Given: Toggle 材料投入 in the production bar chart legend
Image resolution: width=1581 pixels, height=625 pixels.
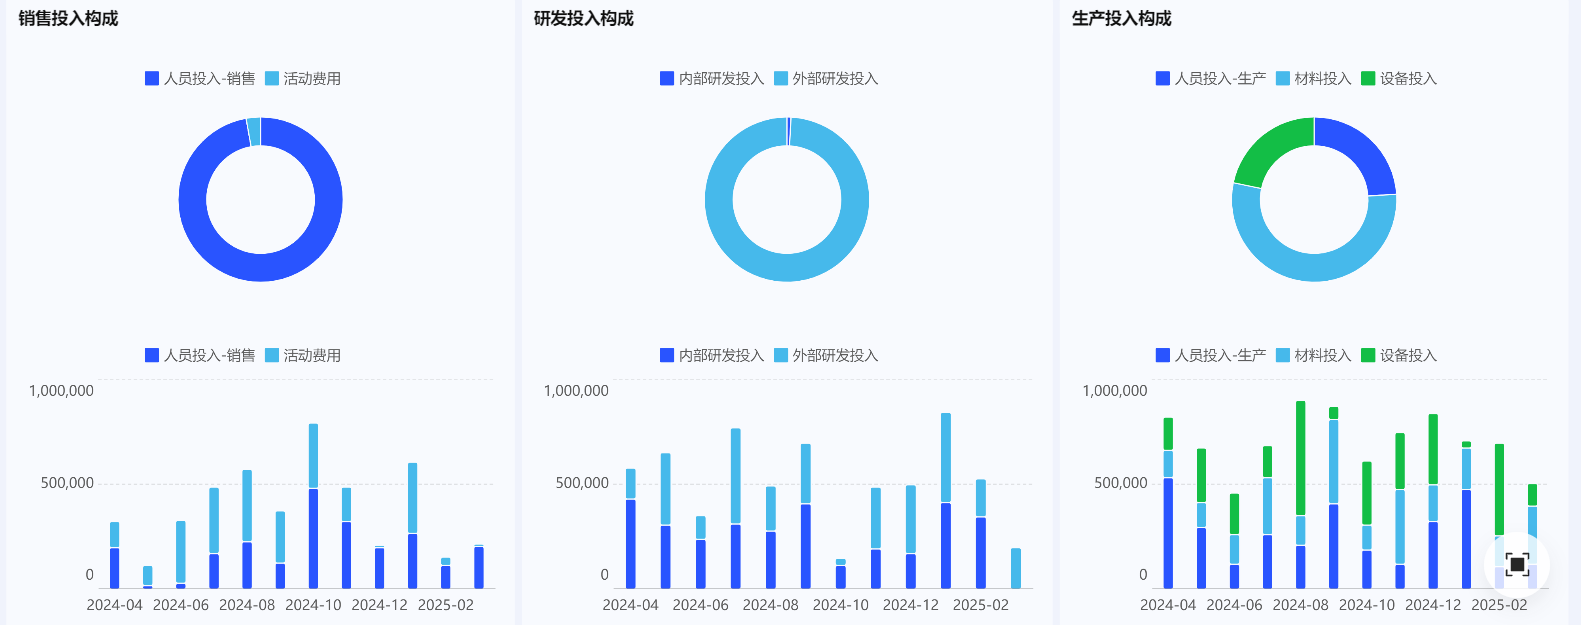Looking at the screenshot, I should 1314,355.
